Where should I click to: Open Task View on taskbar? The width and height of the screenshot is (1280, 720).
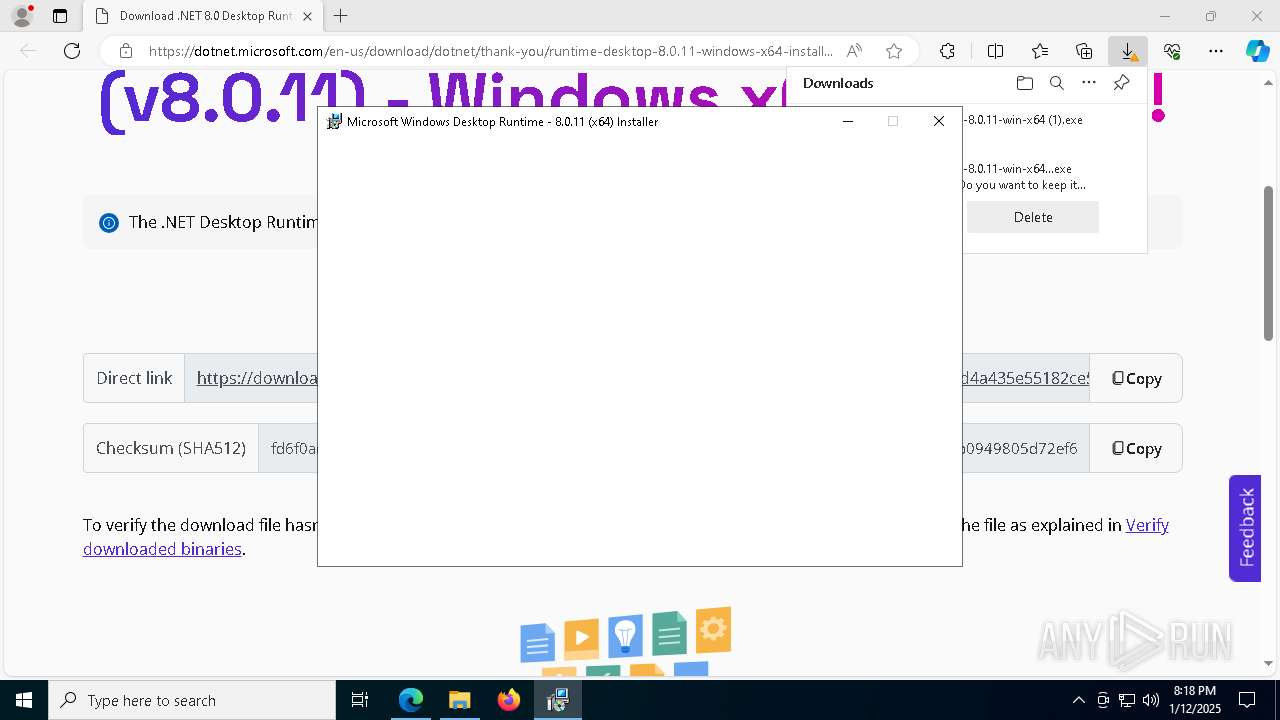coord(360,700)
